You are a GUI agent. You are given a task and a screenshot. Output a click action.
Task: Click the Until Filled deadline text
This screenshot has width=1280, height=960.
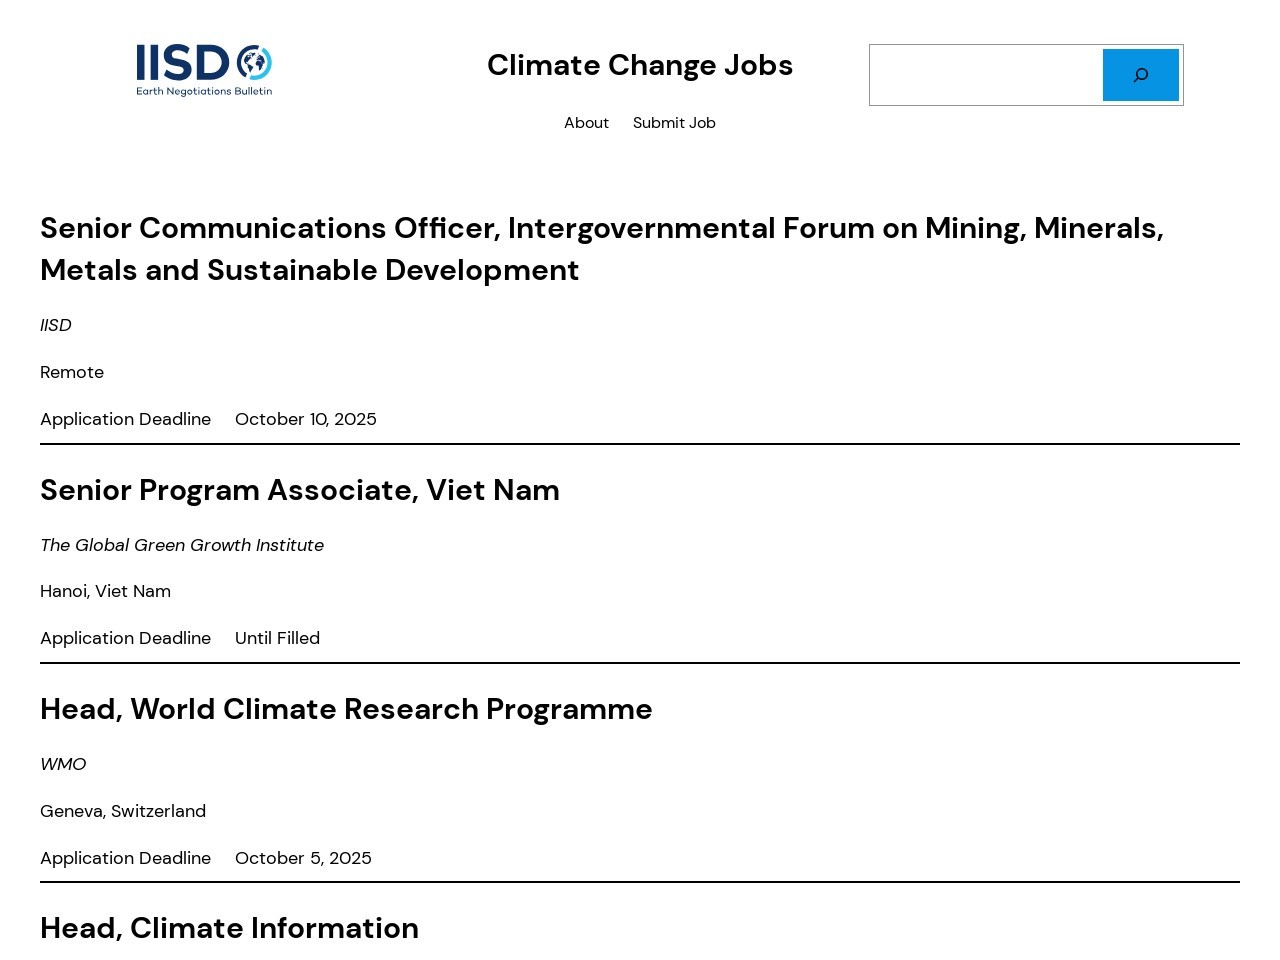277,638
